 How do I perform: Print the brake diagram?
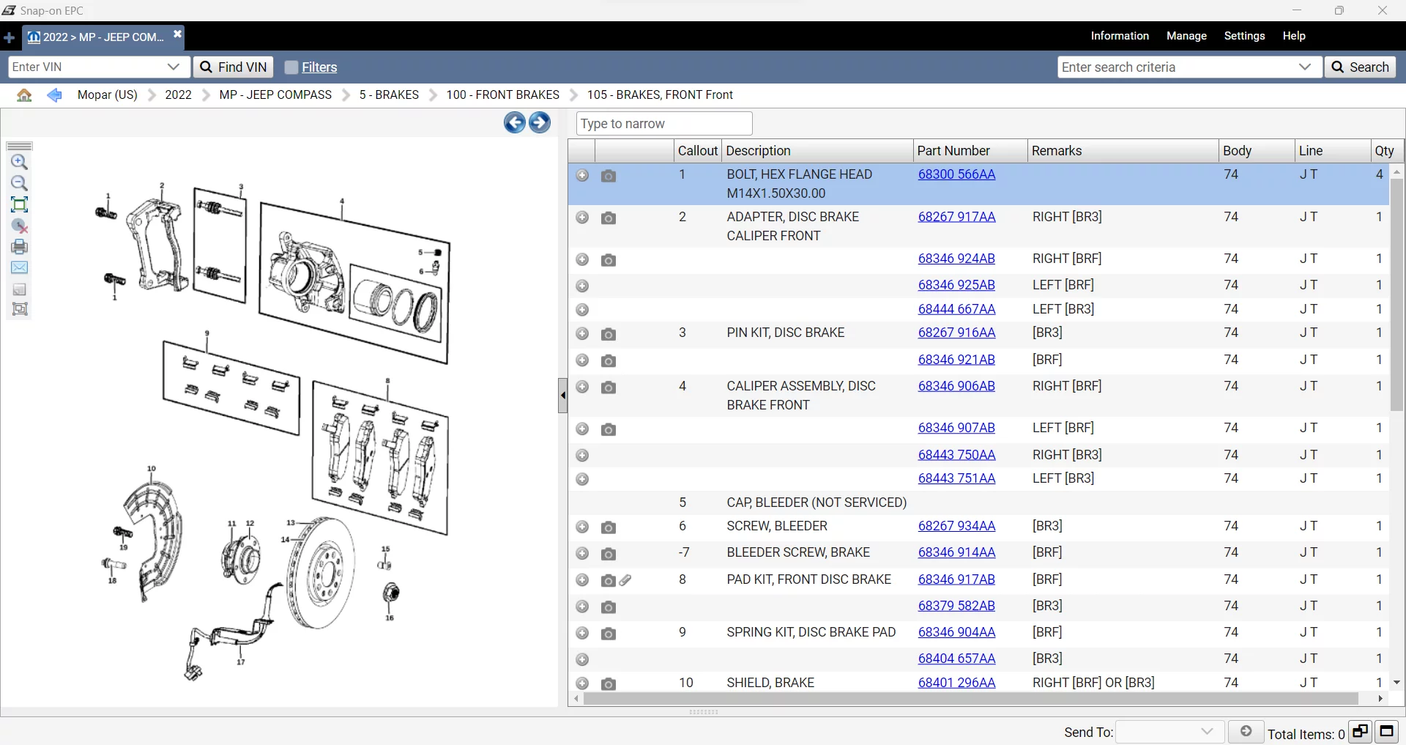[19, 247]
